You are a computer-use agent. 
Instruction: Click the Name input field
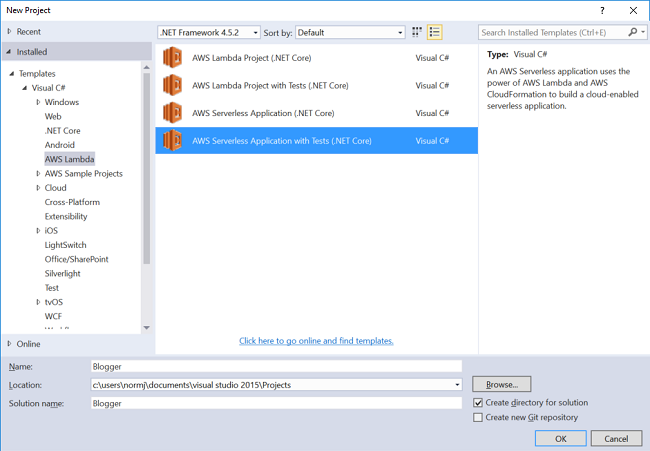276,366
